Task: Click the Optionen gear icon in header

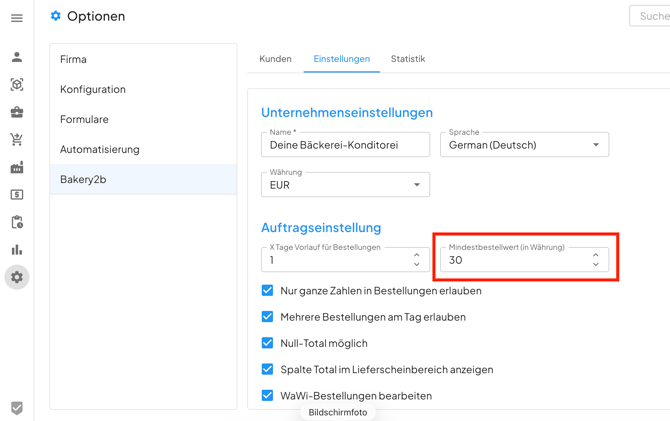Action: tap(56, 16)
